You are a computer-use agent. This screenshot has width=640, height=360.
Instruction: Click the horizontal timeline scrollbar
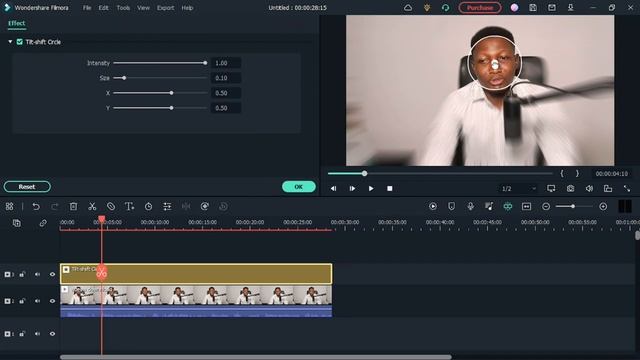pos(256,357)
